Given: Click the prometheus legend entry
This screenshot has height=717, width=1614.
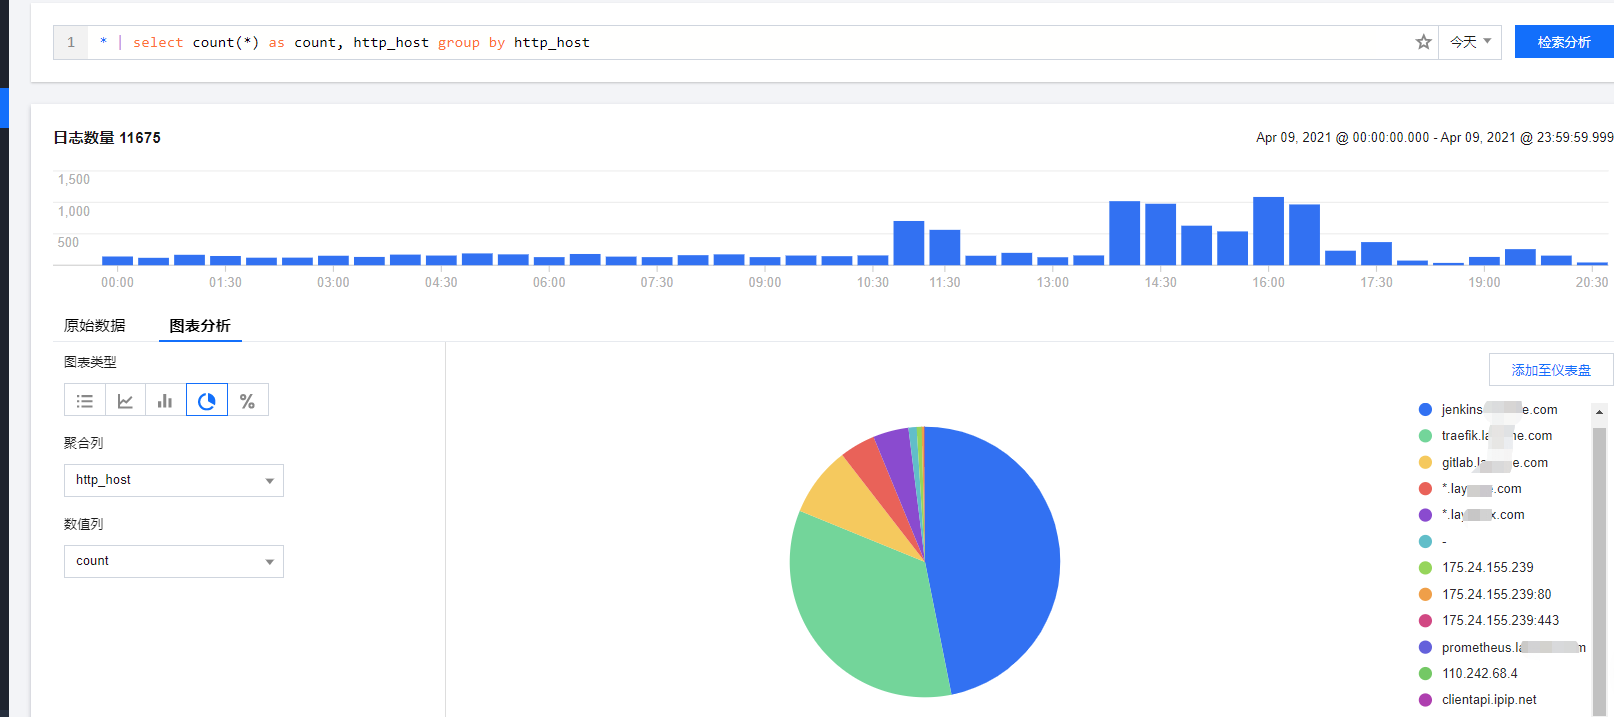Looking at the screenshot, I should [1502, 647].
